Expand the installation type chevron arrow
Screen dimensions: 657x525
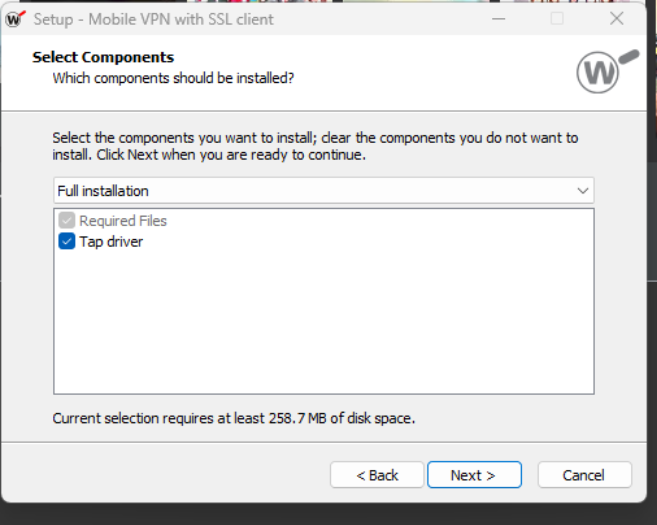(582, 190)
